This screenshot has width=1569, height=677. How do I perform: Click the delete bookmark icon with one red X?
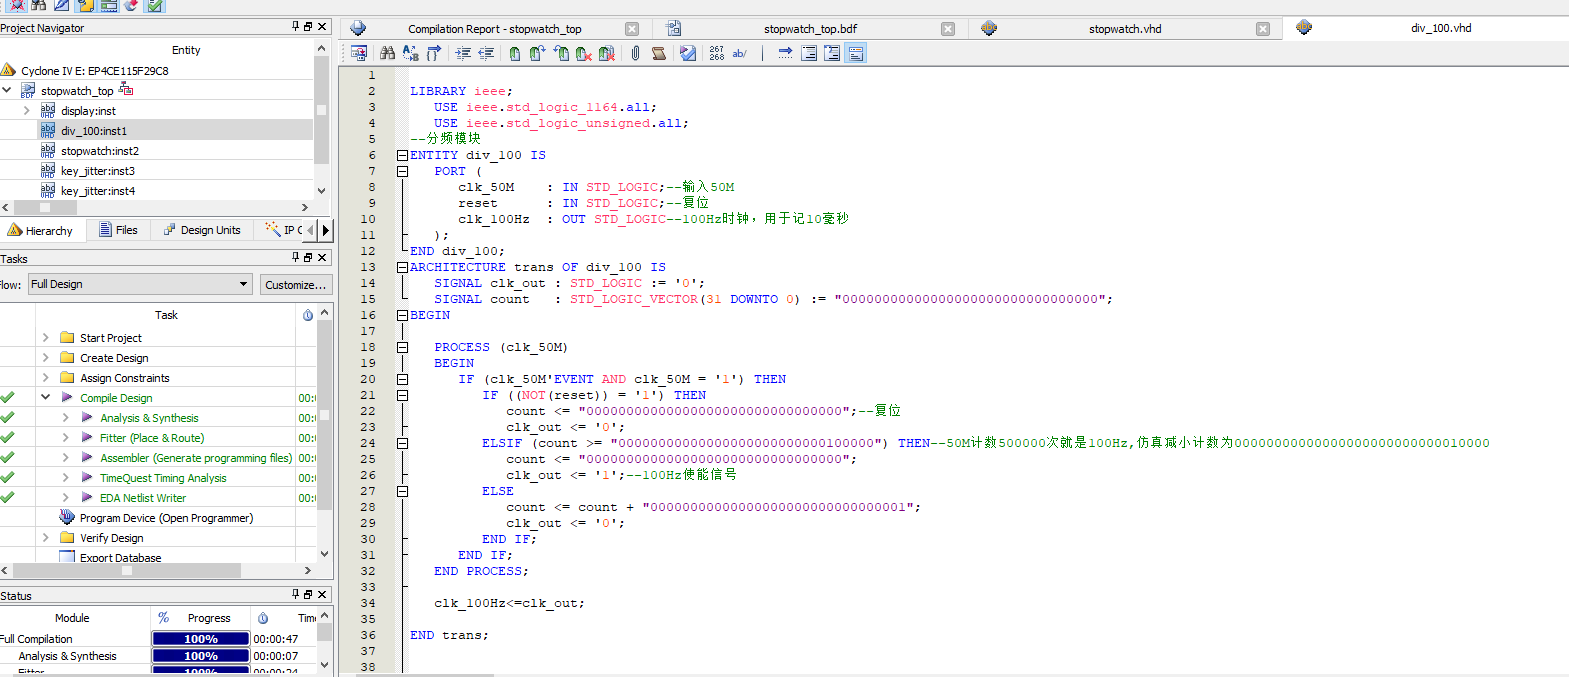click(x=584, y=53)
